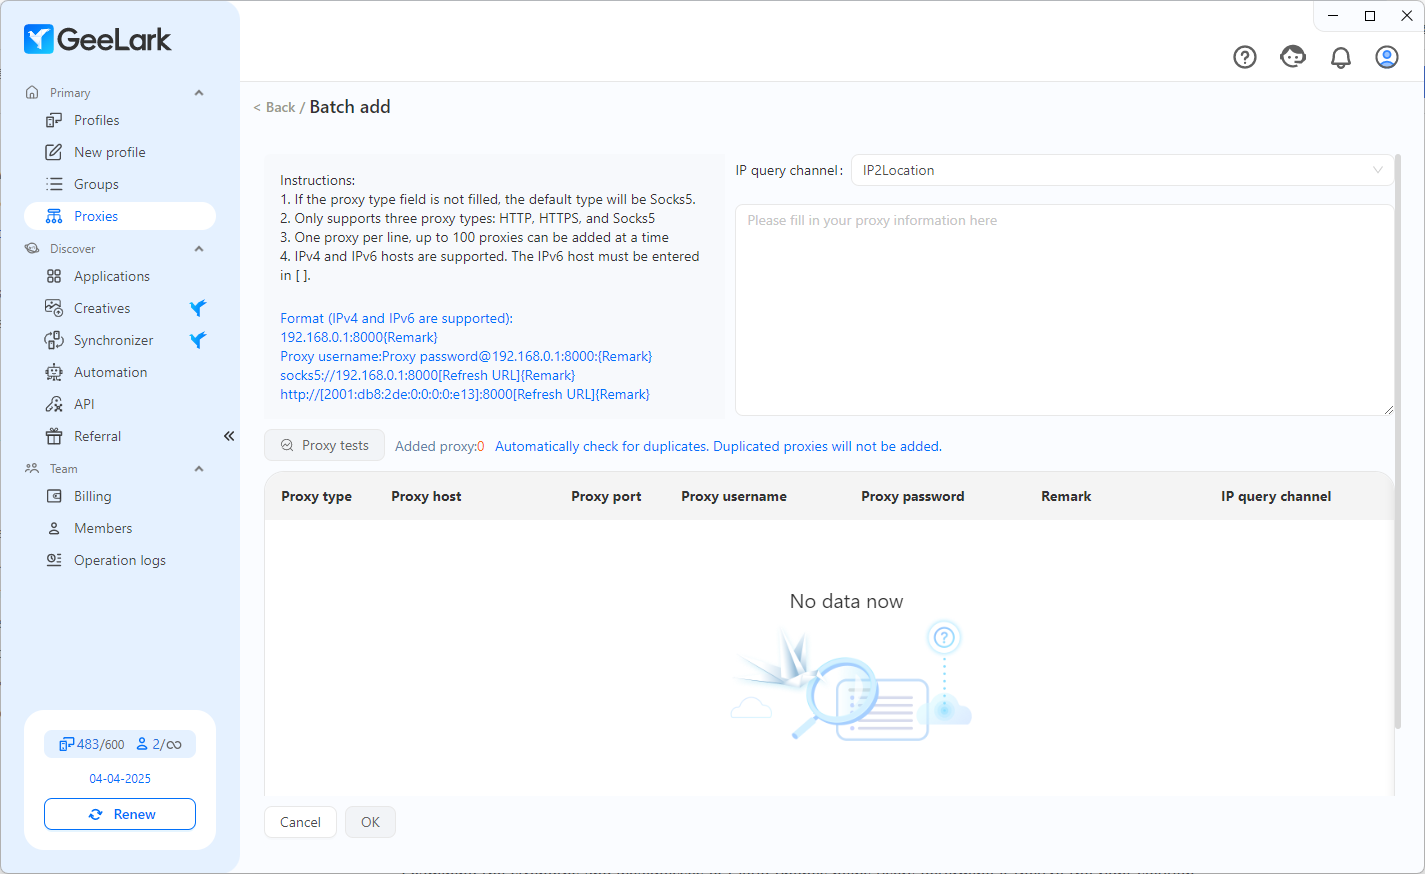
Task: Click the socks5://192.168.0.1:8000 format example
Action: tap(428, 375)
